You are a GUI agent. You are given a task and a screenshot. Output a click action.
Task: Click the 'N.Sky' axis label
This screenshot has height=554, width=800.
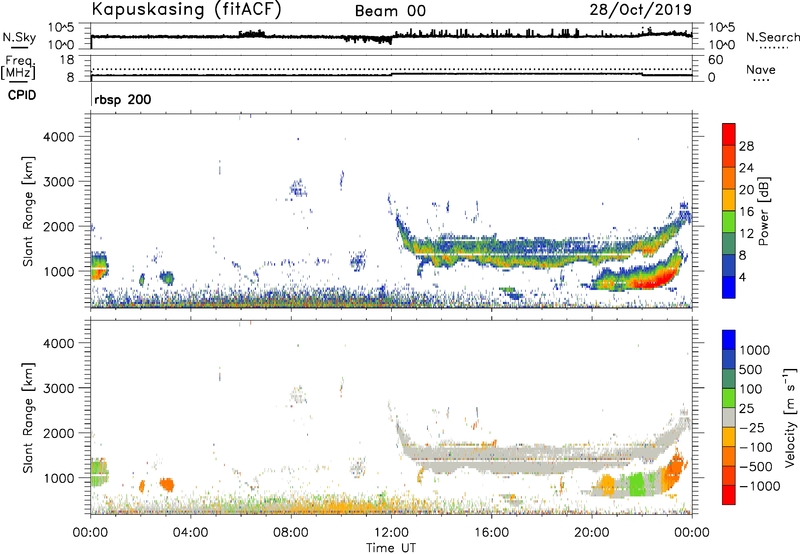pos(19,37)
